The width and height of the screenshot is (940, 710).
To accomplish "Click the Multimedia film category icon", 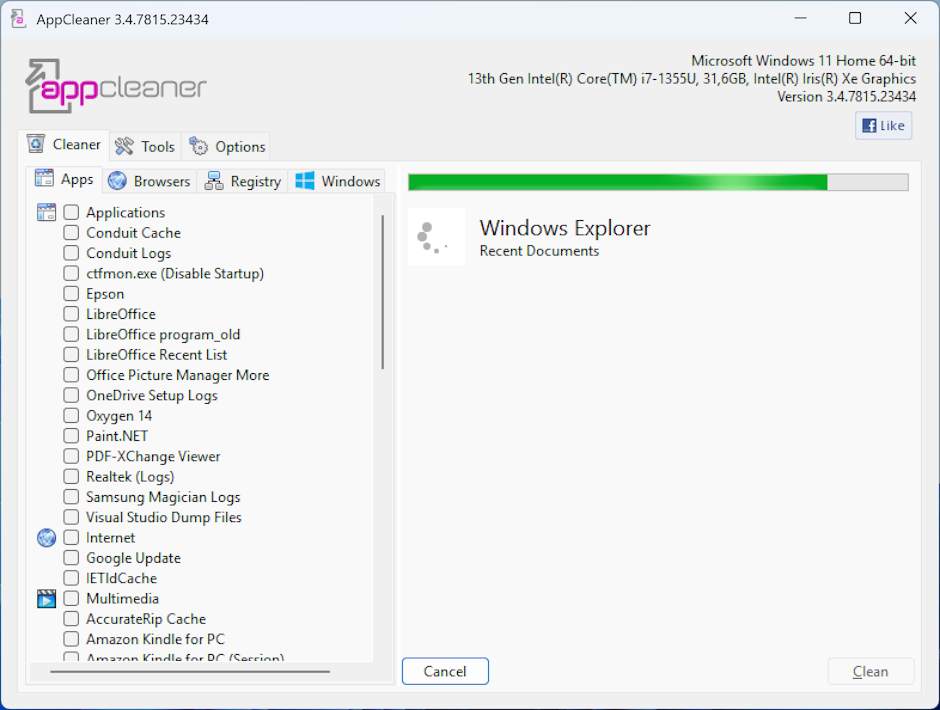I will (47, 599).
